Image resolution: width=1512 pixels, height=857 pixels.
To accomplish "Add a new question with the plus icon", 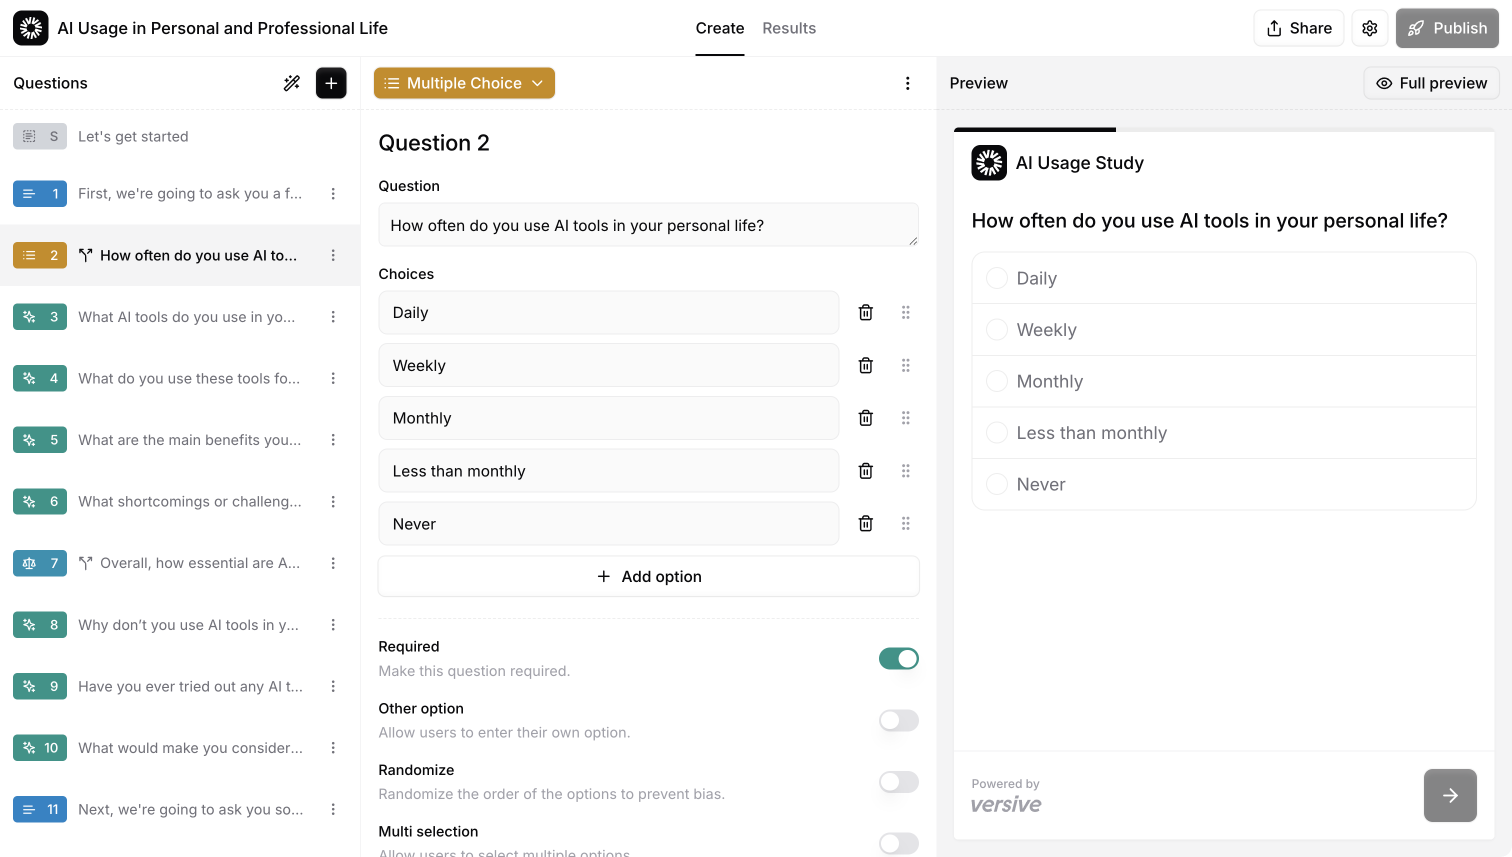I will (x=331, y=83).
